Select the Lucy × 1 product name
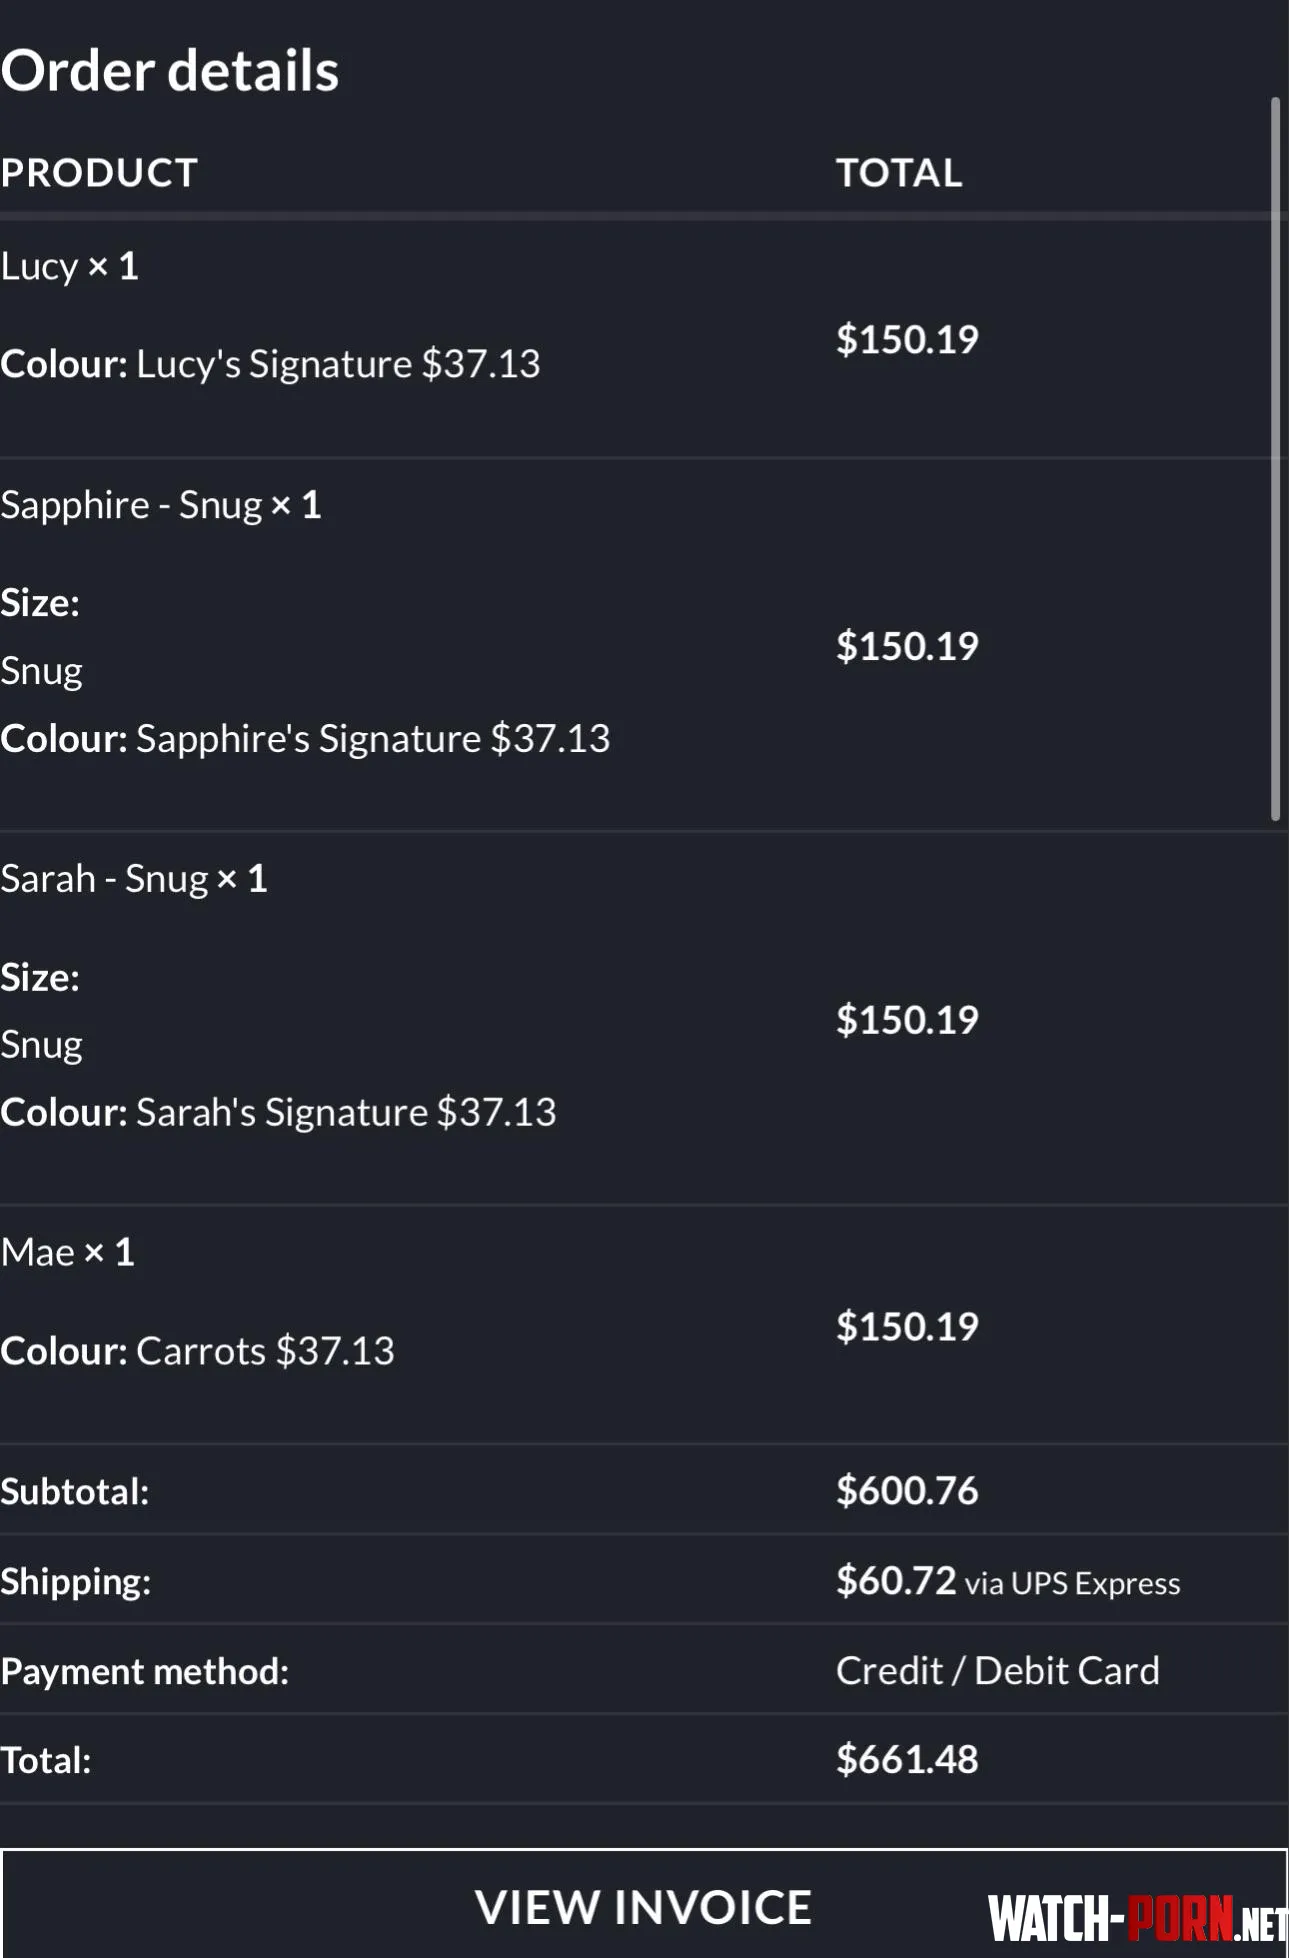The width and height of the screenshot is (1289, 1958). pyautogui.click(x=70, y=266)
